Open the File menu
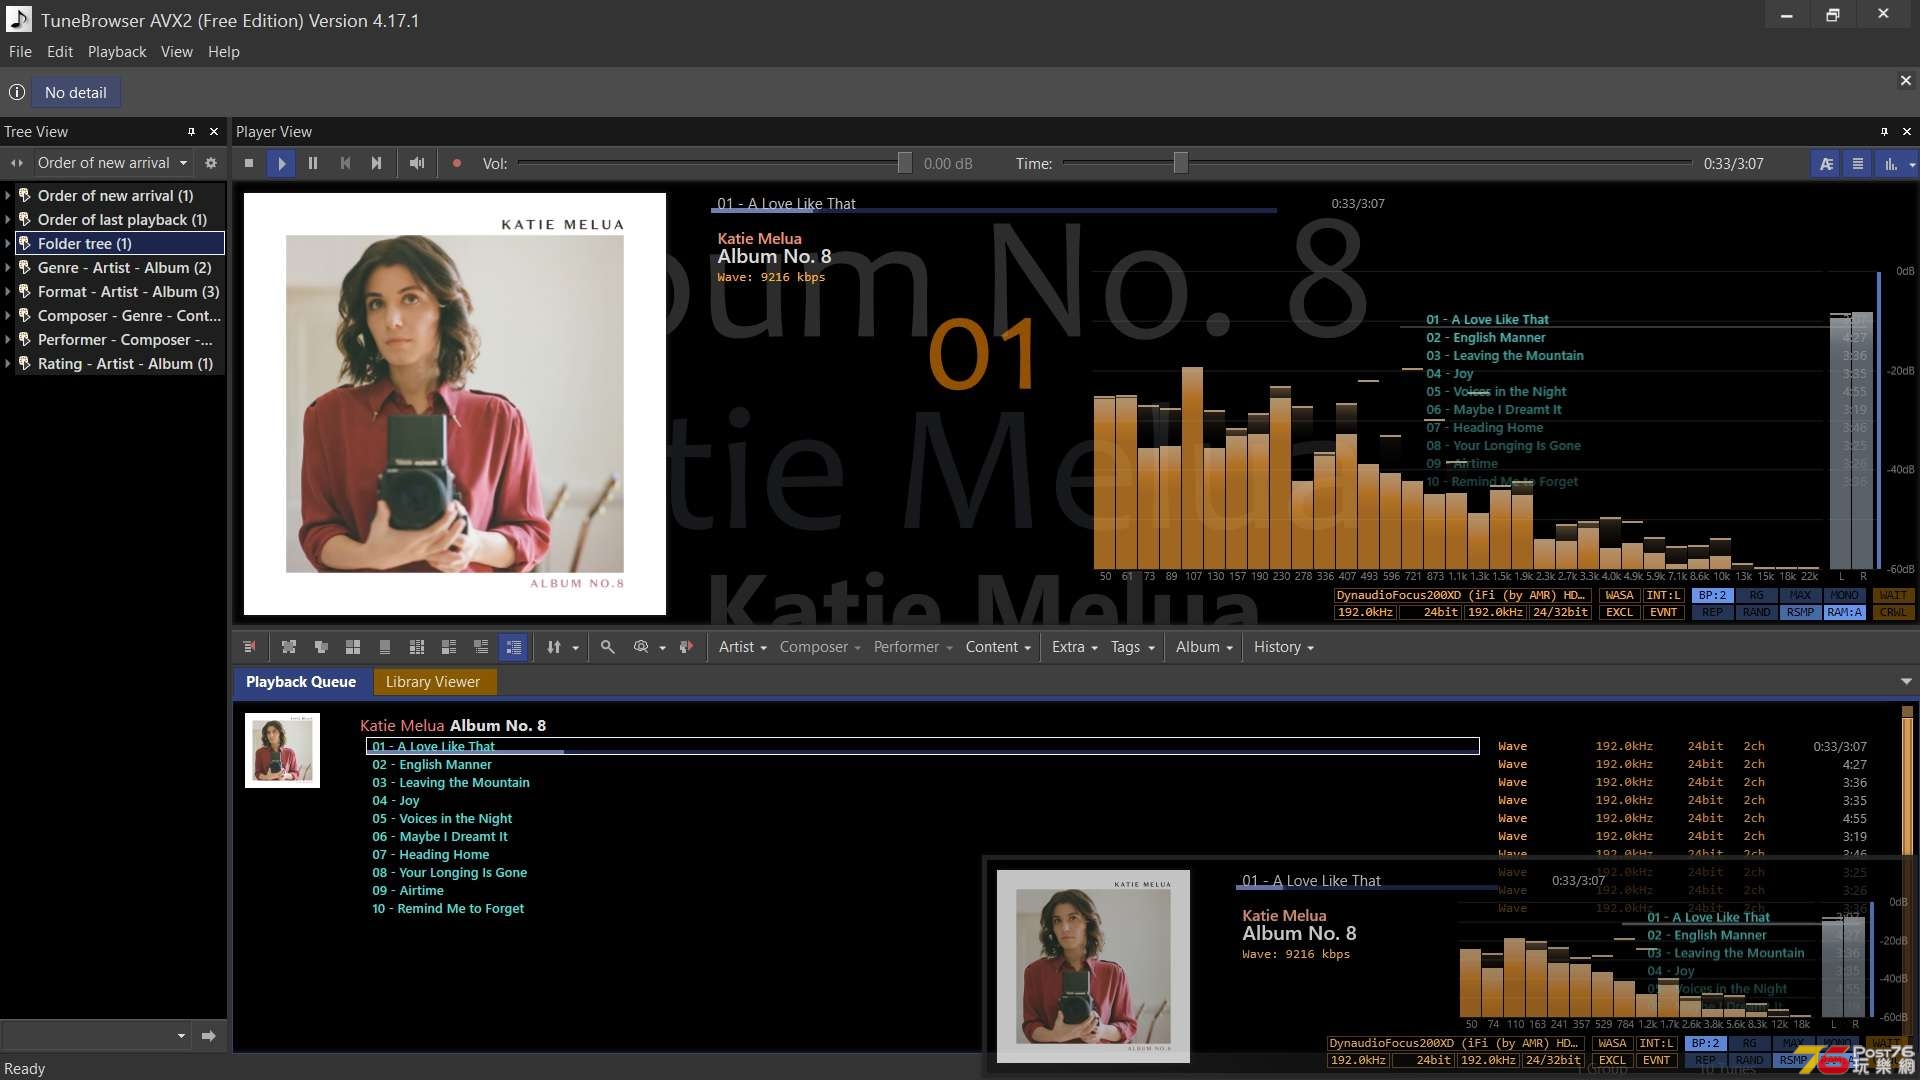Viewport: 1920px width, 1080px height. tap(20, 52)
